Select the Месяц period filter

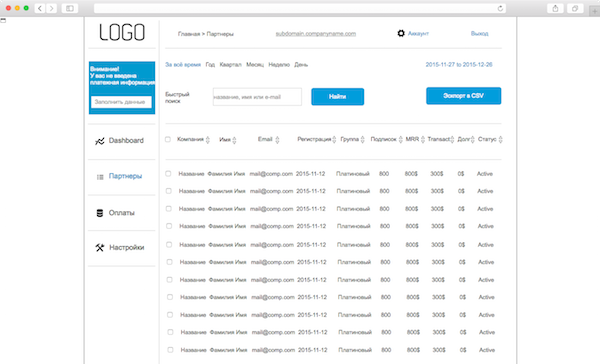point(255,65)
